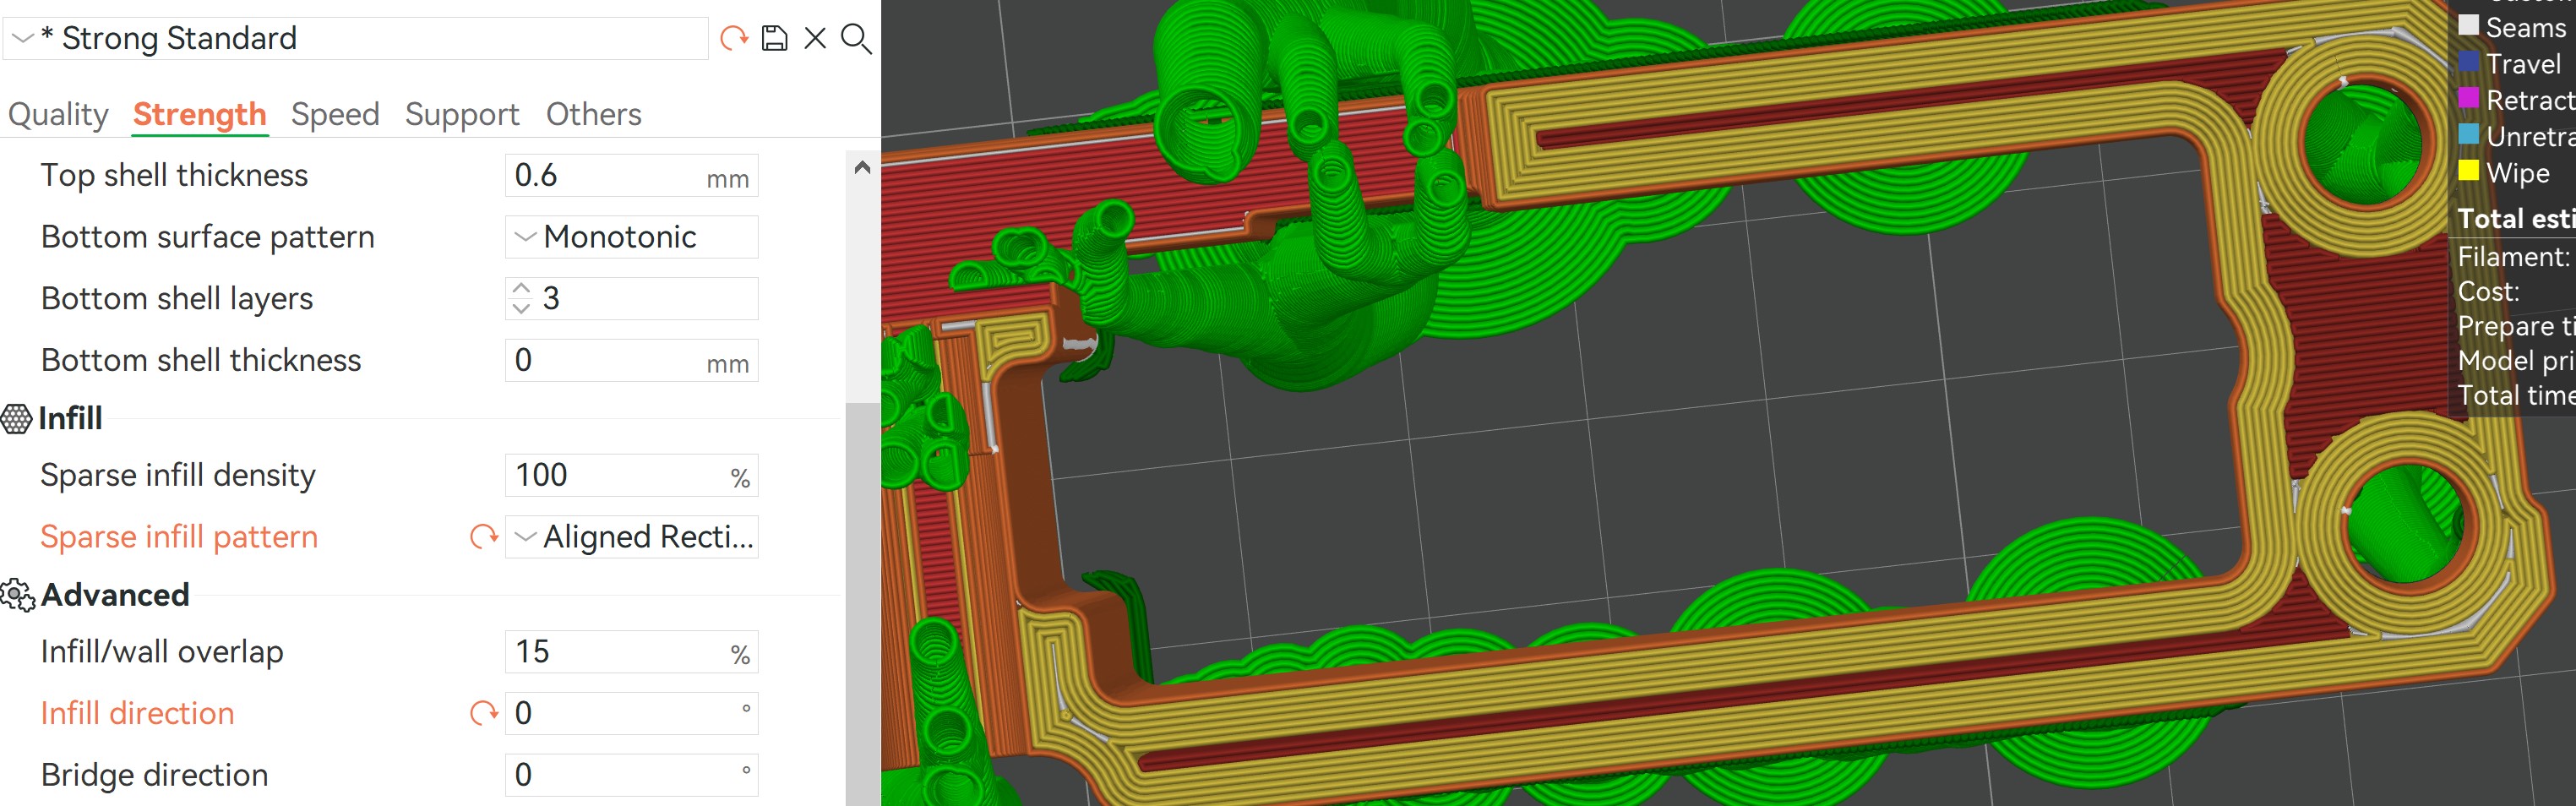This screenshot has width=2576, height=806.
Task: Open the settings search magnifier
Action: pyautogui.click(x=856, y=38)
